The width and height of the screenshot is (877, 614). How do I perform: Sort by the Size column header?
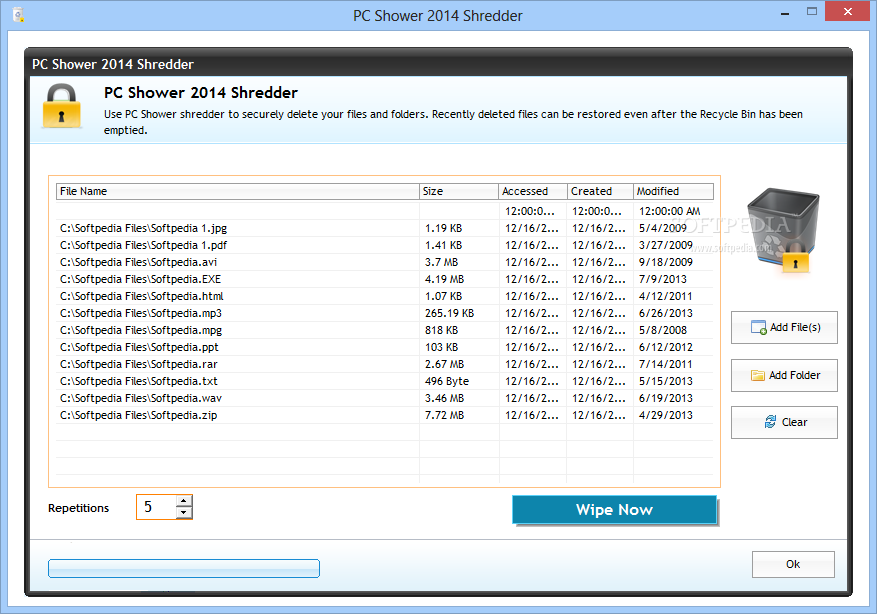tap(459, 191)
